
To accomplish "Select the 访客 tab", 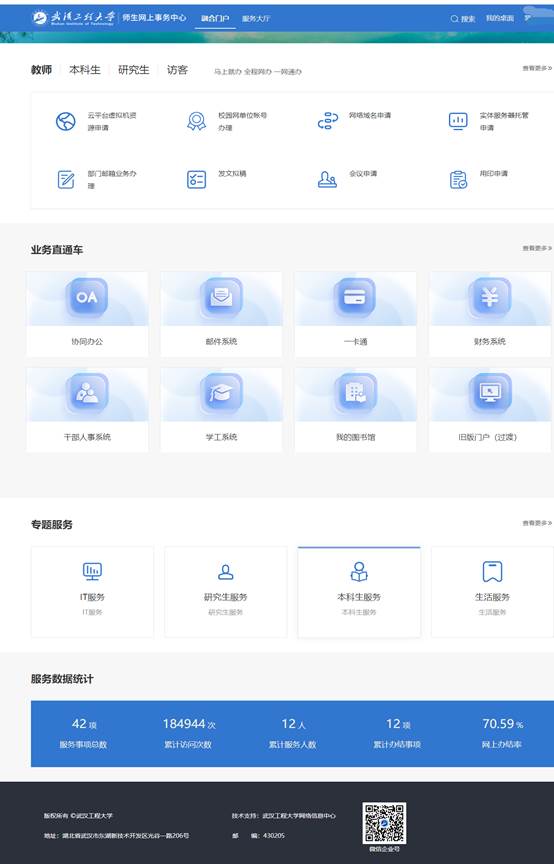I will click(178, 70).
